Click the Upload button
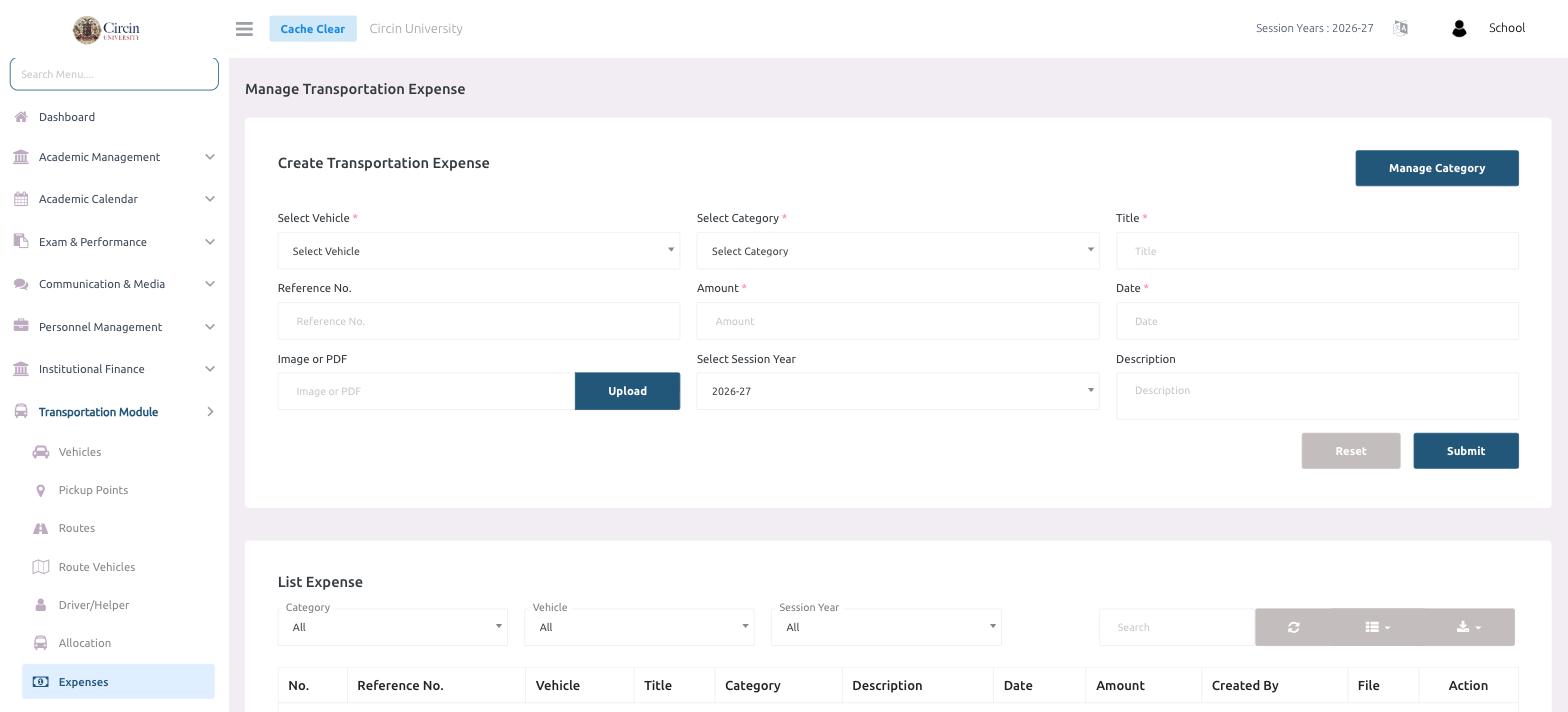This screenshot has height=712, width=1568. tap(627, 391)
